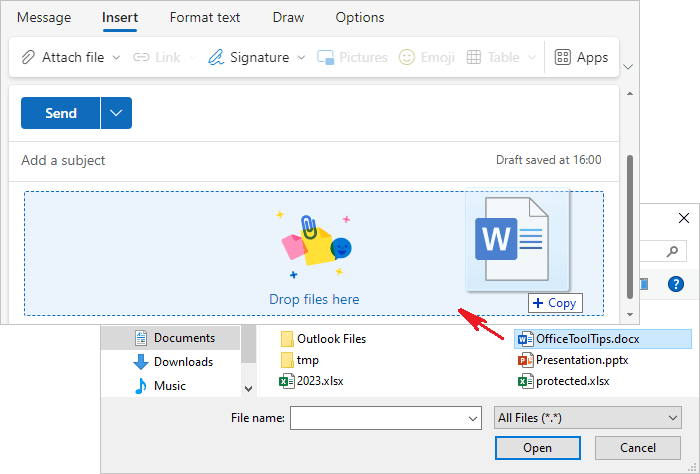700x474 pixels.
Task: Open the Send options dropdown arrow
Action: 116,113
